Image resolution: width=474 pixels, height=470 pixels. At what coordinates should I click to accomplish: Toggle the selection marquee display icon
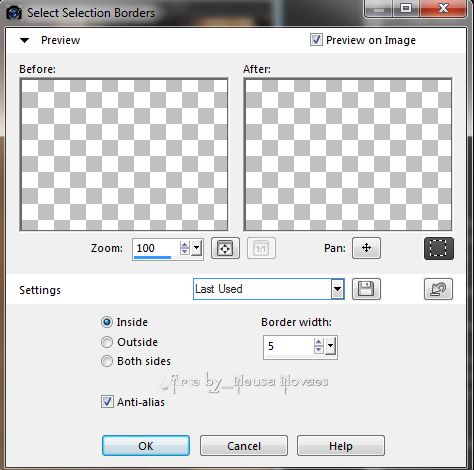(439, 248)
